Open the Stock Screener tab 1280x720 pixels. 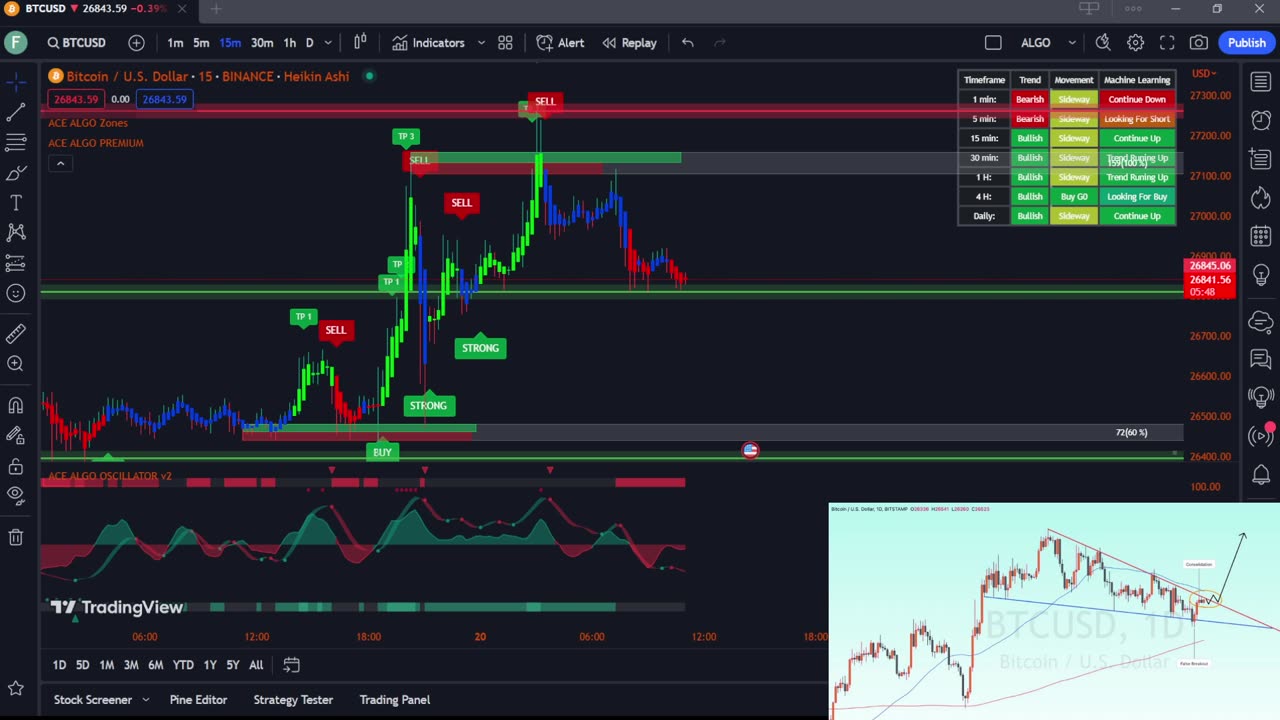pyautogui.click(x=92, y=700)
